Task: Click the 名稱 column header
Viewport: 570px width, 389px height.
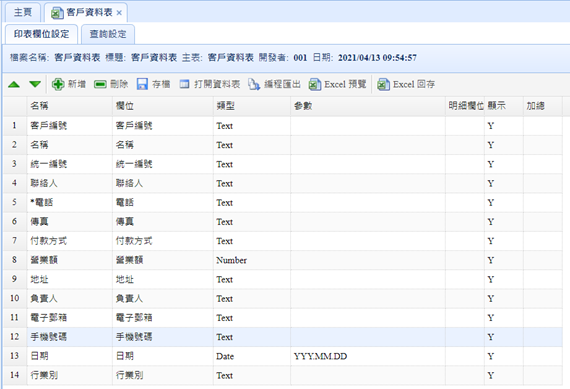Action: coord(70,106)
